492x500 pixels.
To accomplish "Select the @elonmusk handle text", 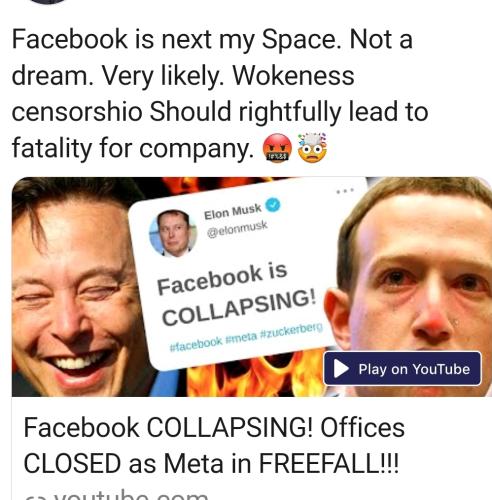I will click(x=237, y=229).
